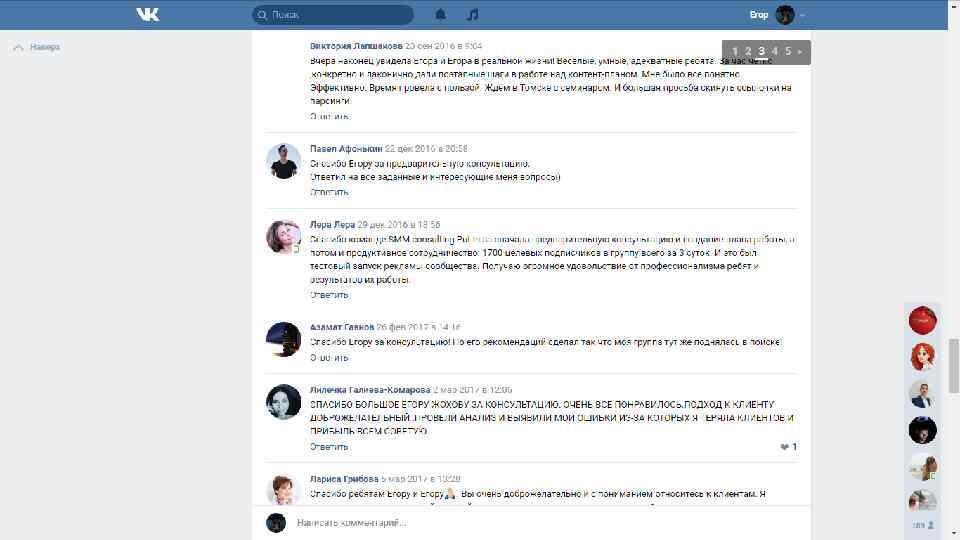
Task: Click the search magnifier icon
Action: [262, 15]
